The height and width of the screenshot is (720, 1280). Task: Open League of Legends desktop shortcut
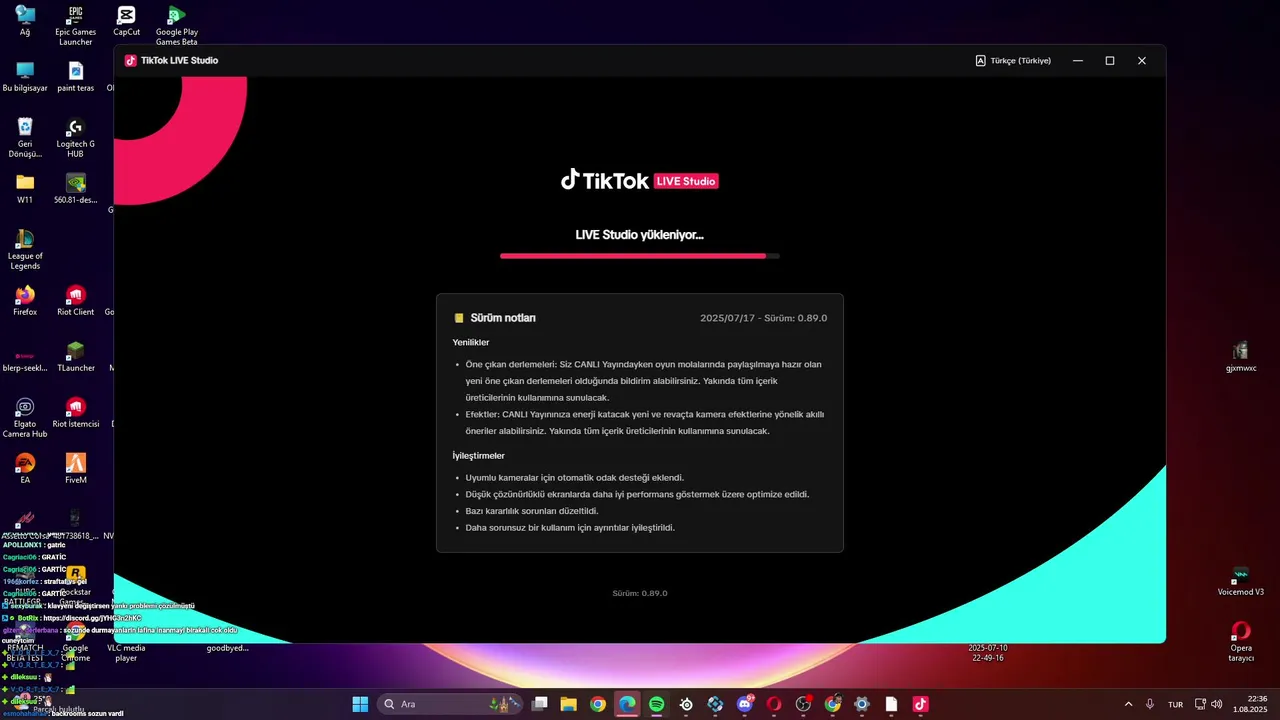[25, 250]
